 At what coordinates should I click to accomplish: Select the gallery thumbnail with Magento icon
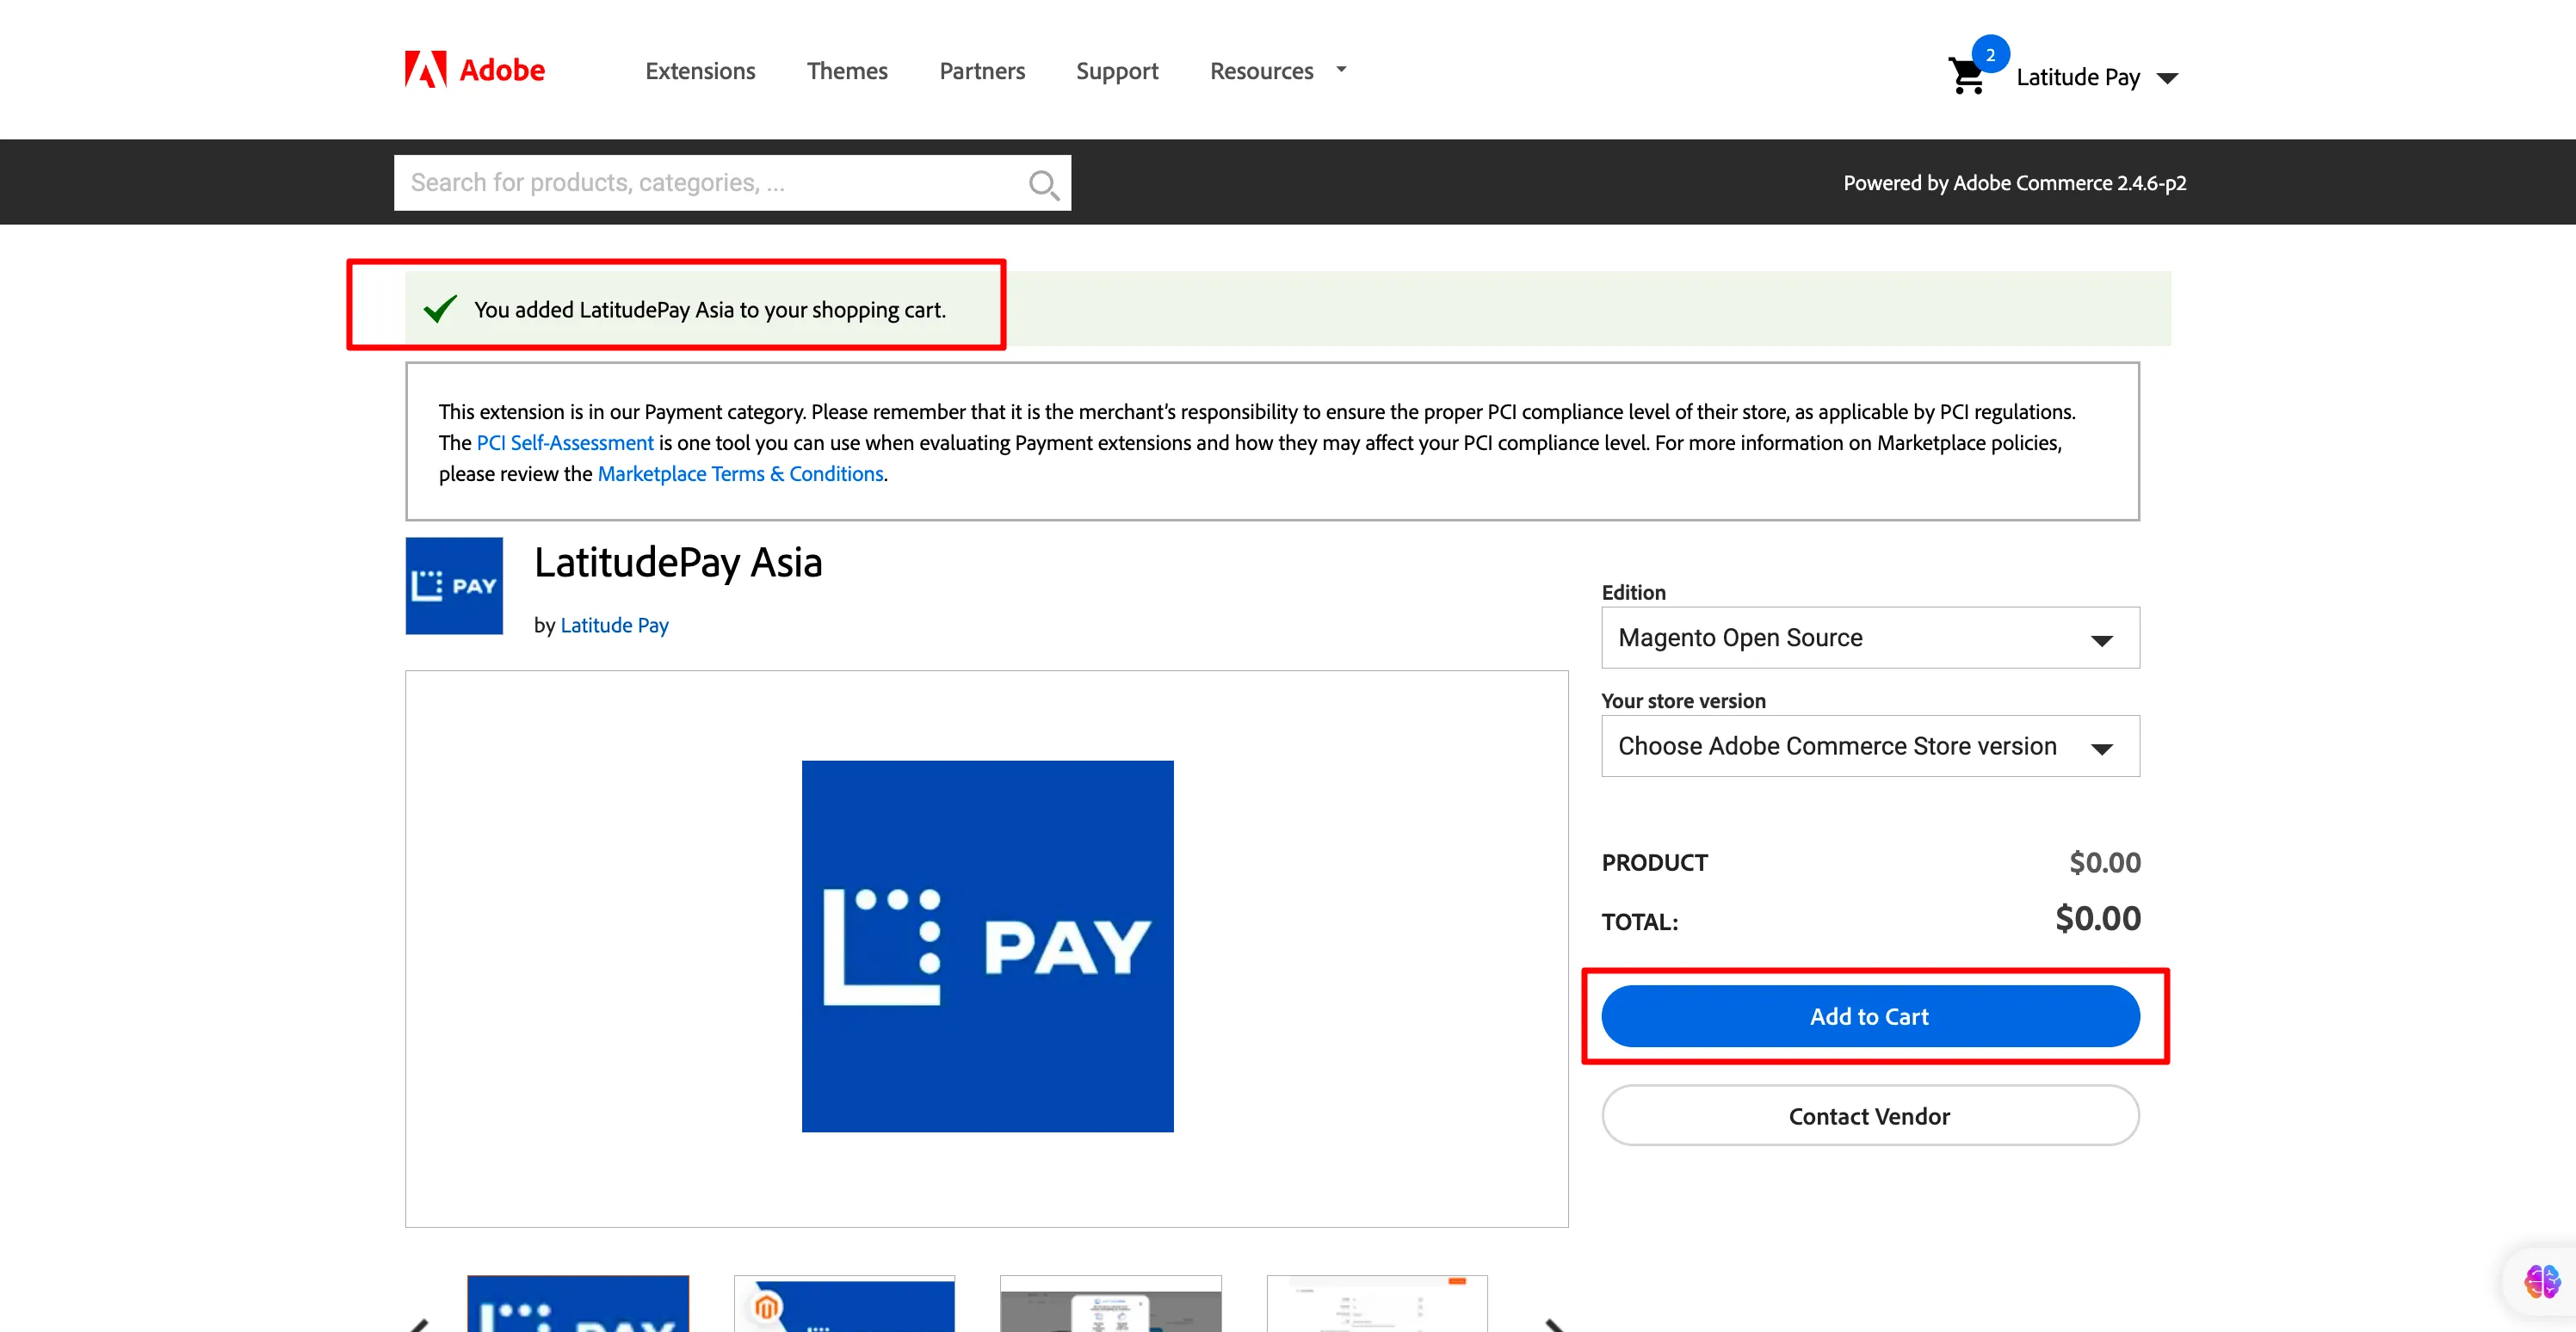[x=844, y=1304]
